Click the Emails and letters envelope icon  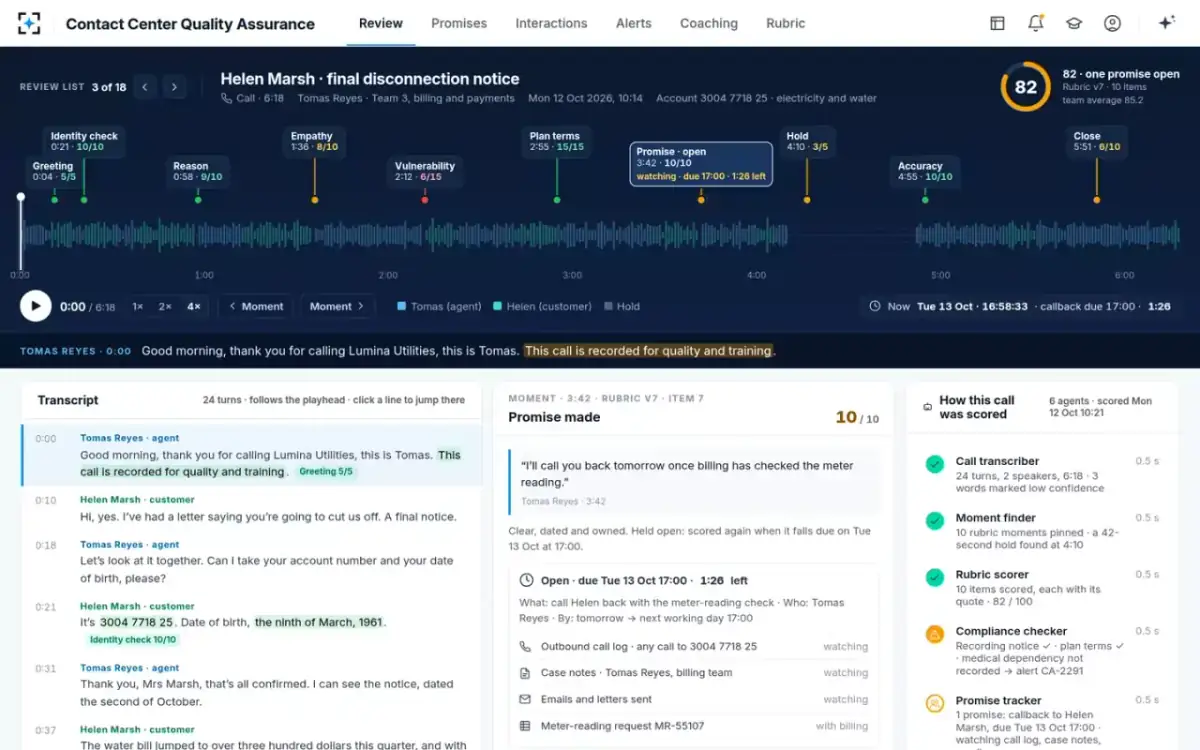coord(526,699)
